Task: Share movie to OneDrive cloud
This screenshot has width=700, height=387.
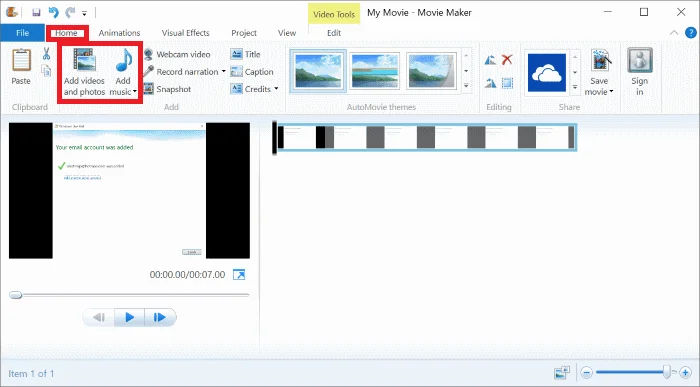Action: pos(547,73)
